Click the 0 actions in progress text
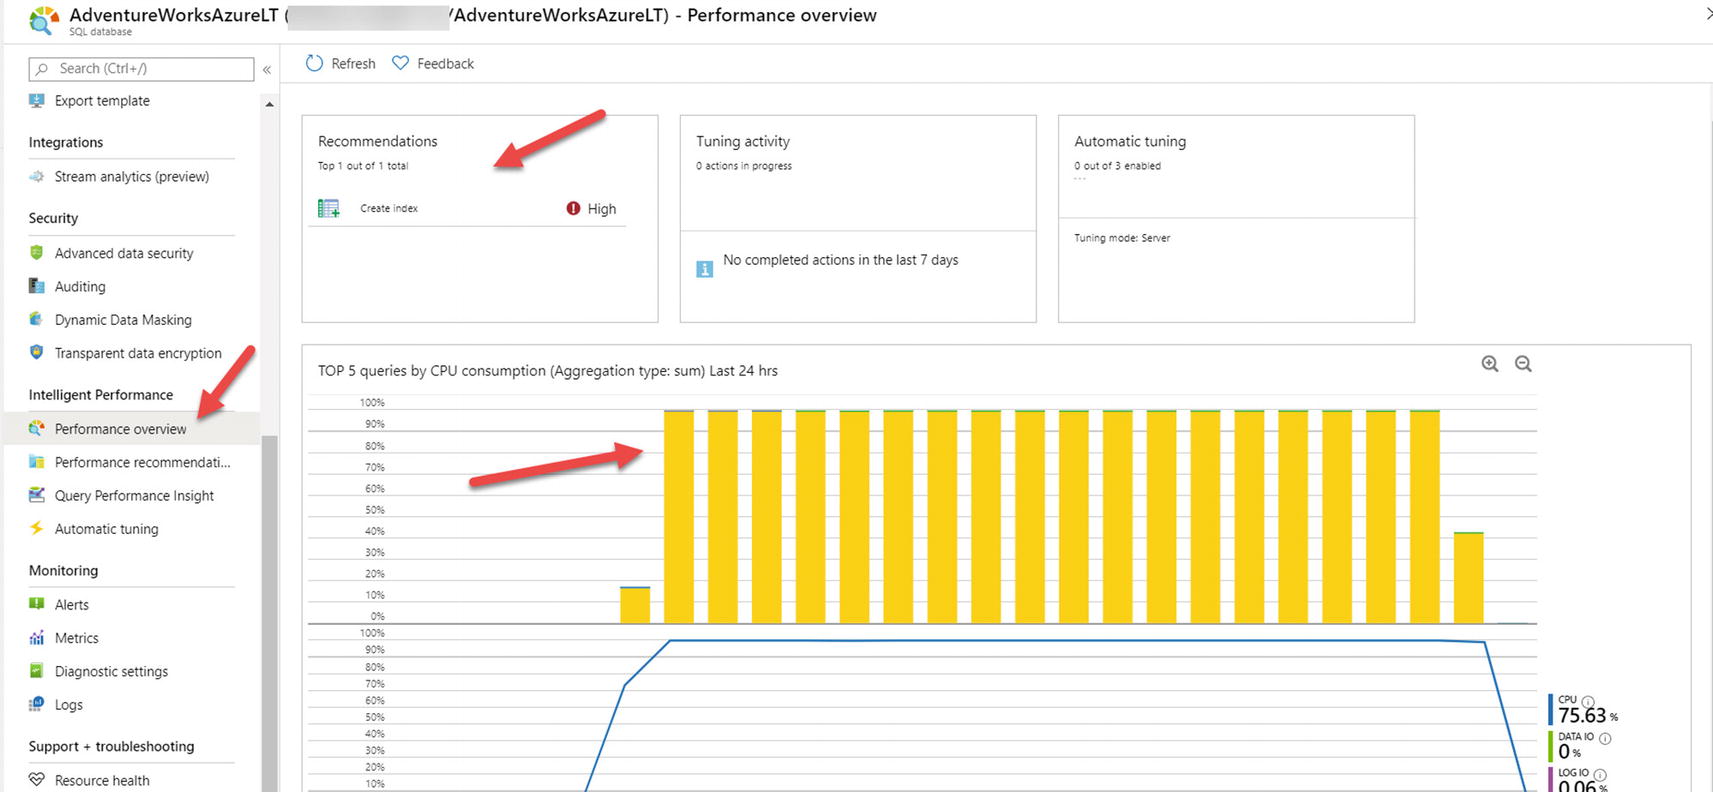The height and width of the screenshot is (792, 1713). tap(744, 166)
